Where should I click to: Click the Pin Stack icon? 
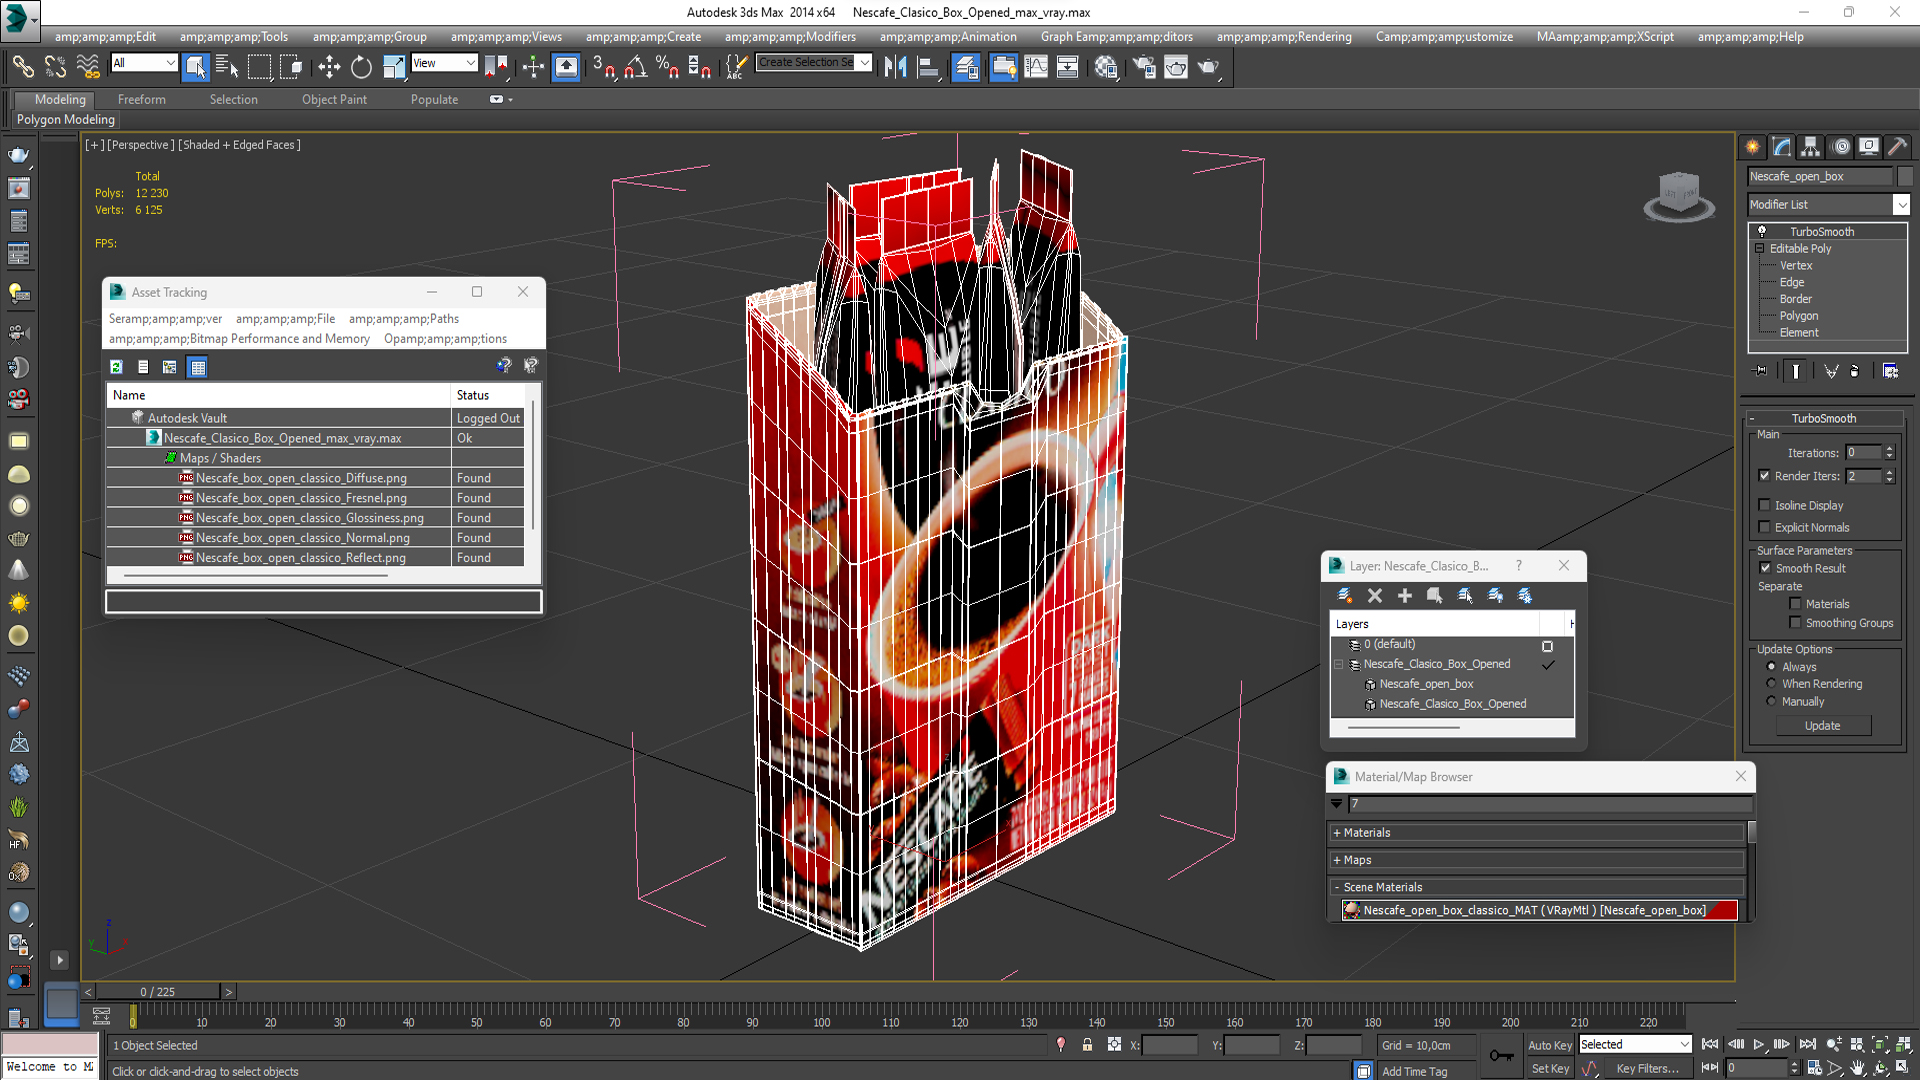(x=1761, y=371)
